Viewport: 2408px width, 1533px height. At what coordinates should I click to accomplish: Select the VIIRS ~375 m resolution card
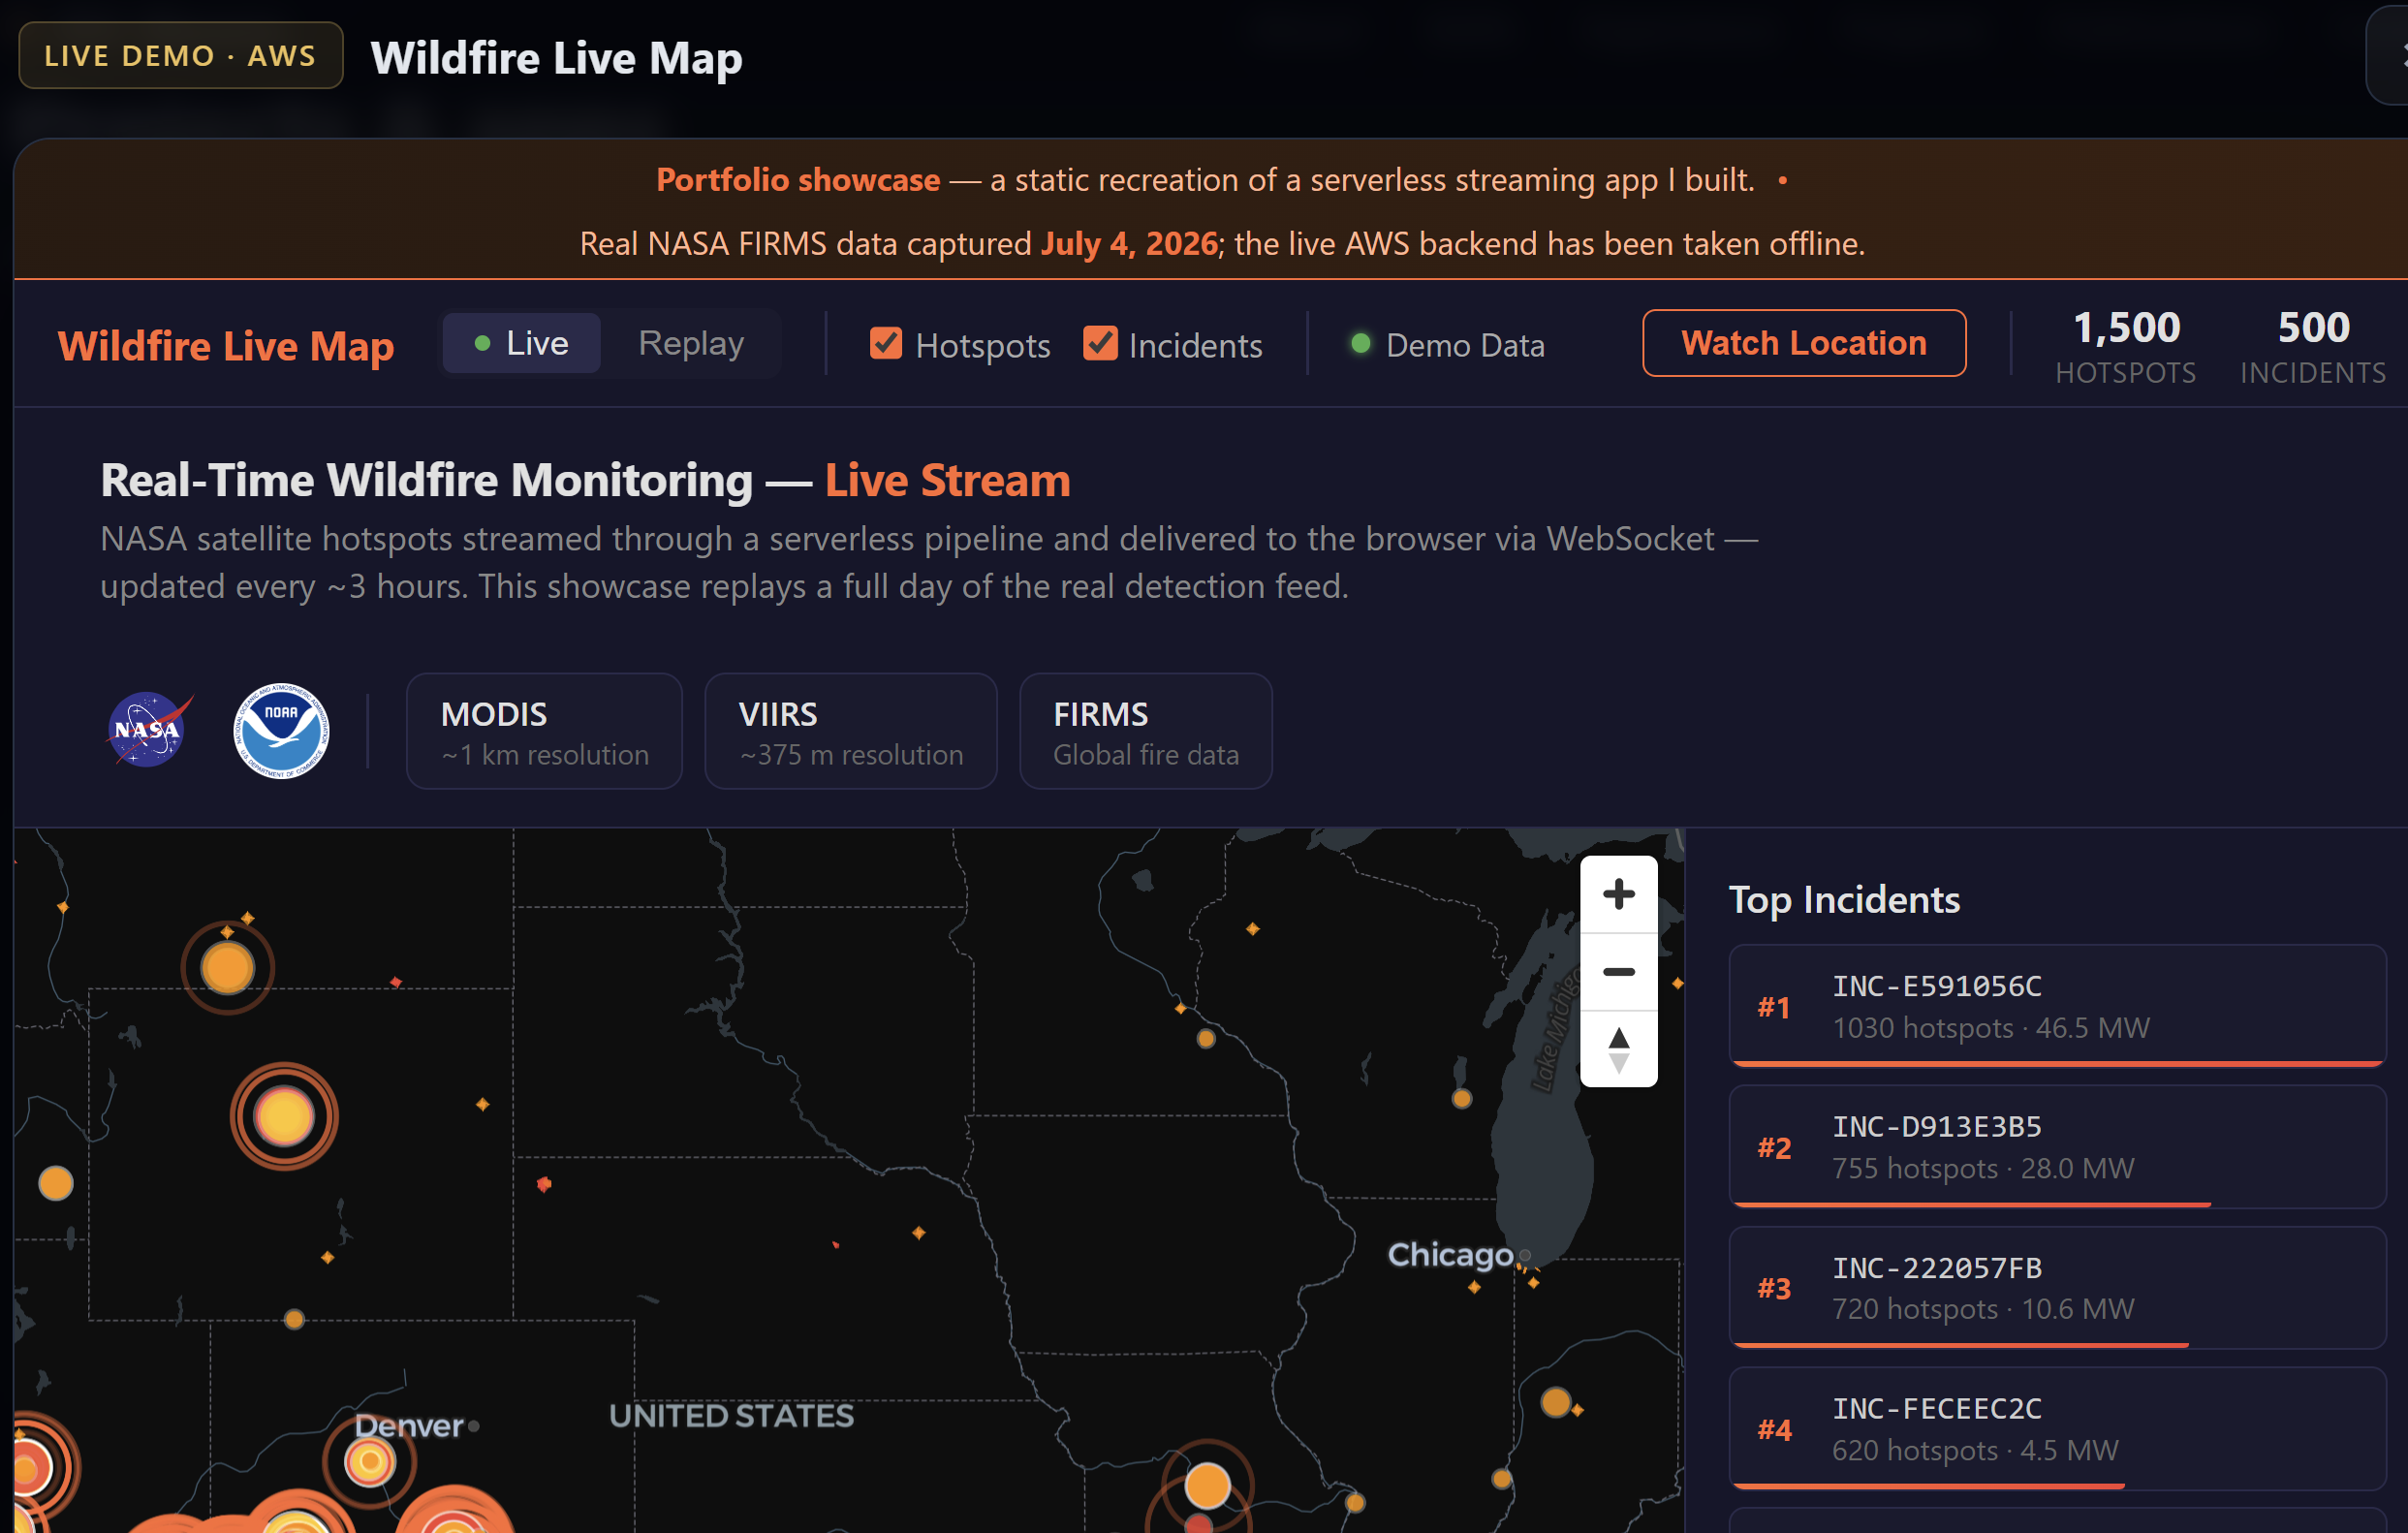coord(850,731)
